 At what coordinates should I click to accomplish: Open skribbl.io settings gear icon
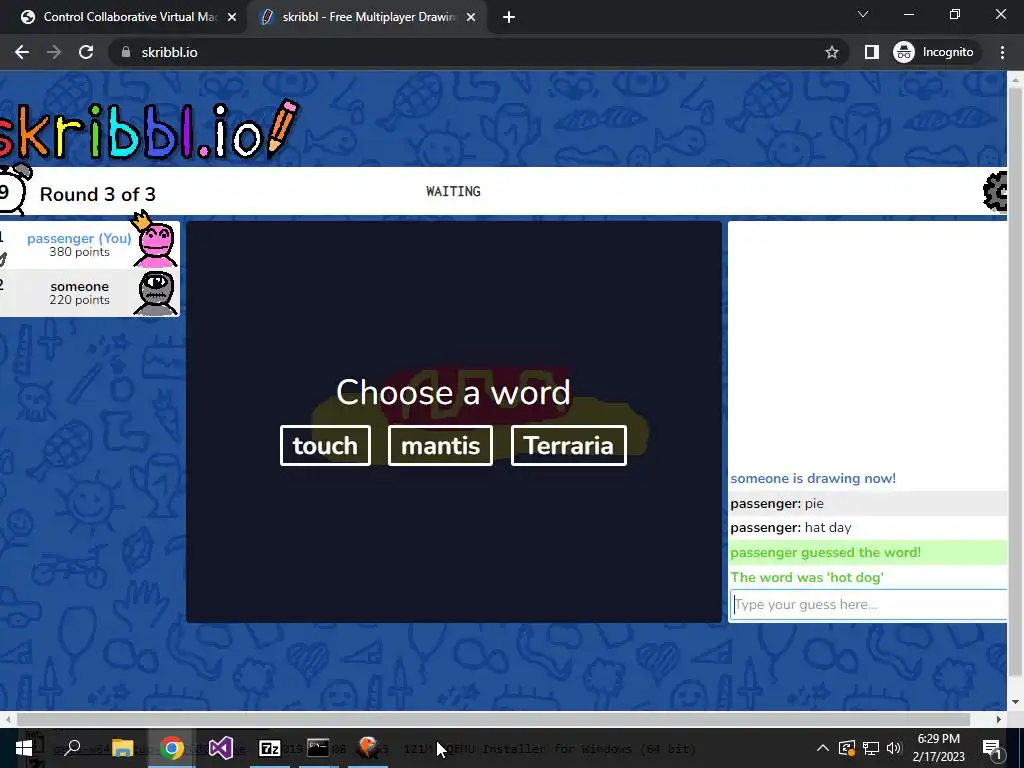[x=995, y=191]
